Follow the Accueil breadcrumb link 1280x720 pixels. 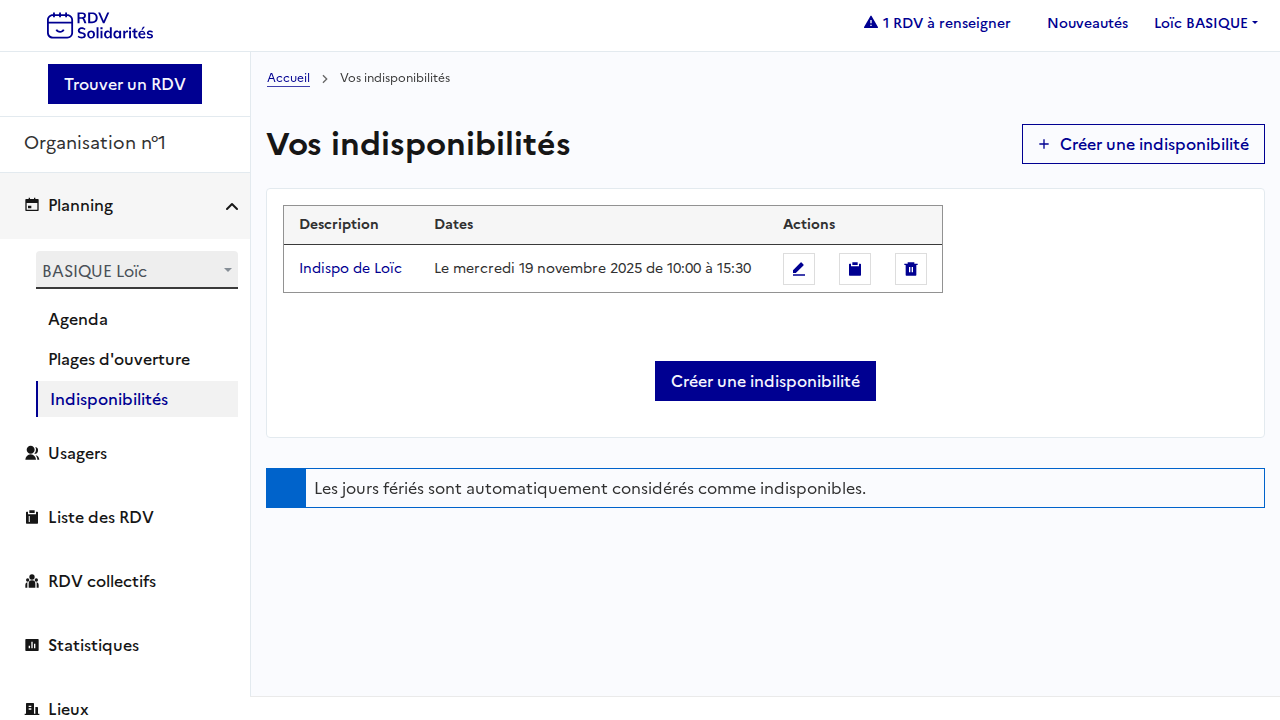(288, 78)
